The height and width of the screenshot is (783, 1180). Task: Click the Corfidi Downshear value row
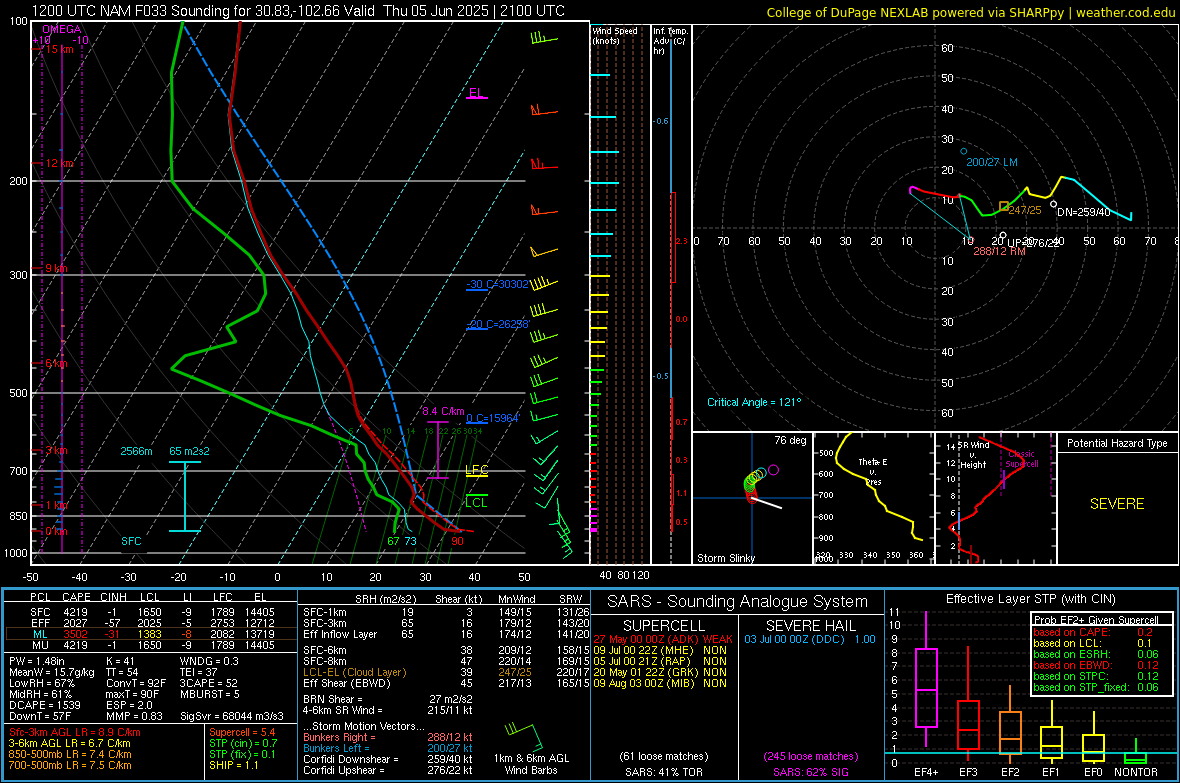(388, 759)
